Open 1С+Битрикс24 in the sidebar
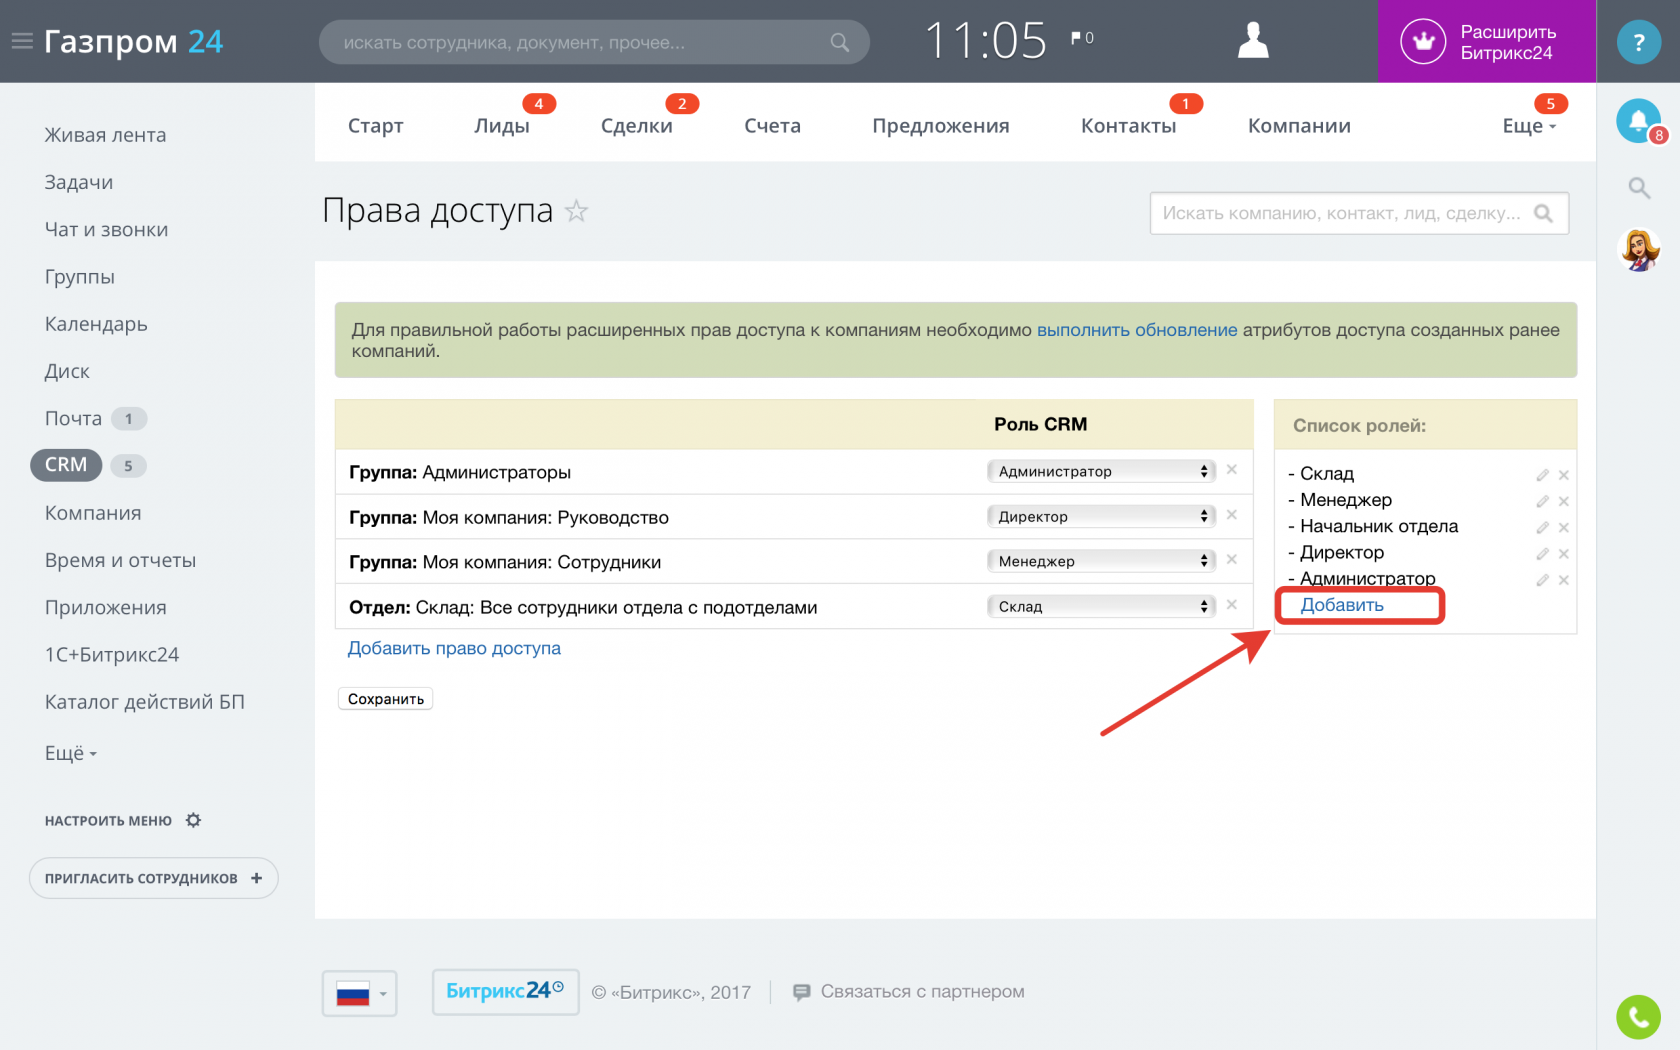Viewport: 1680px width, 1050px height. pos(112,655)
